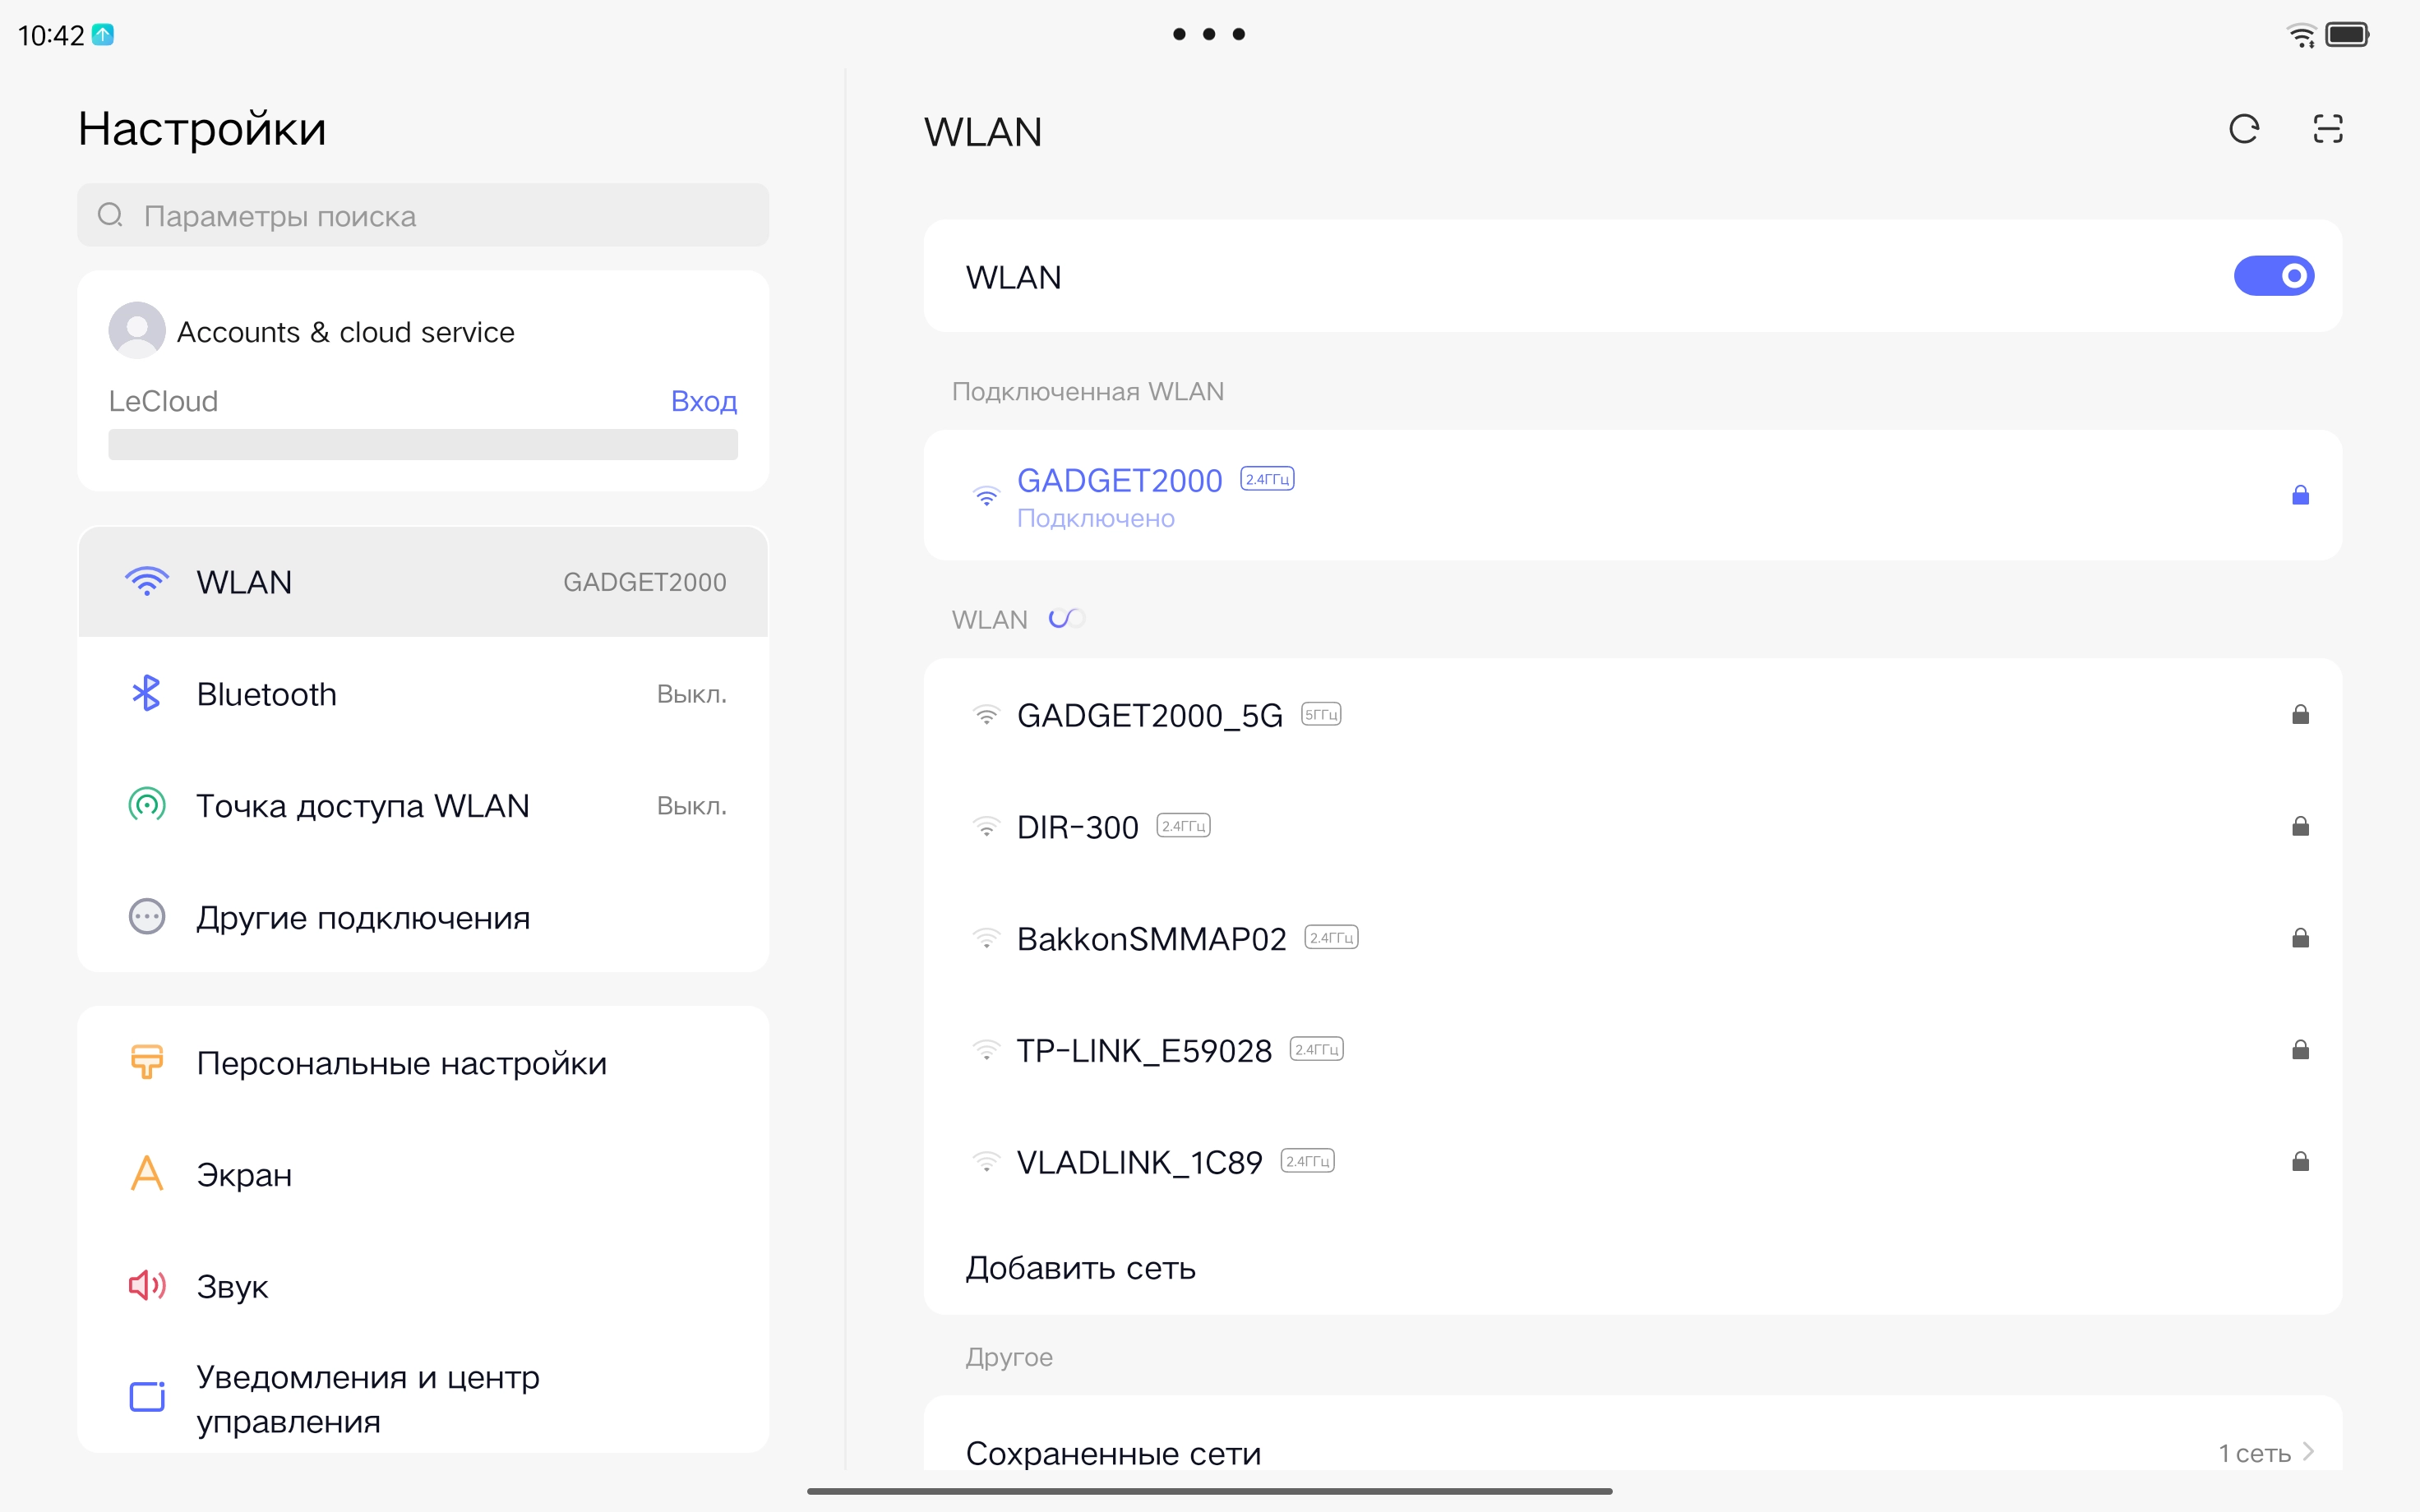Tap the Вход login link
2420x1512 pixels.
point(704,401)
